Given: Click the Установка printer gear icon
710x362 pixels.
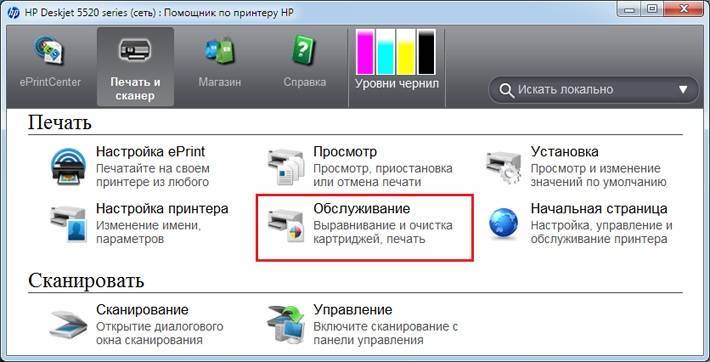Looking at the screenshot, I should tap(503, 168).
